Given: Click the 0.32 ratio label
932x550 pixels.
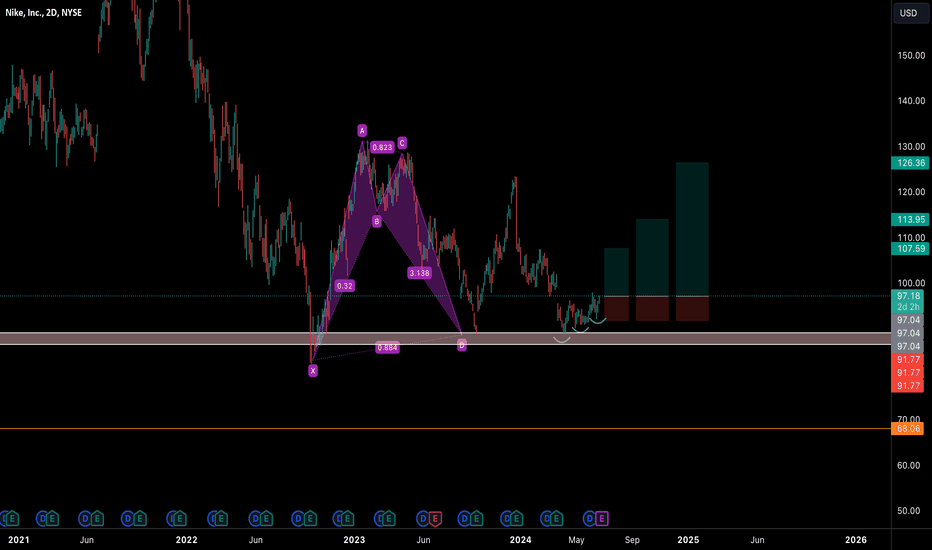Looking at the screenshot, I should (x=345, y=286).
